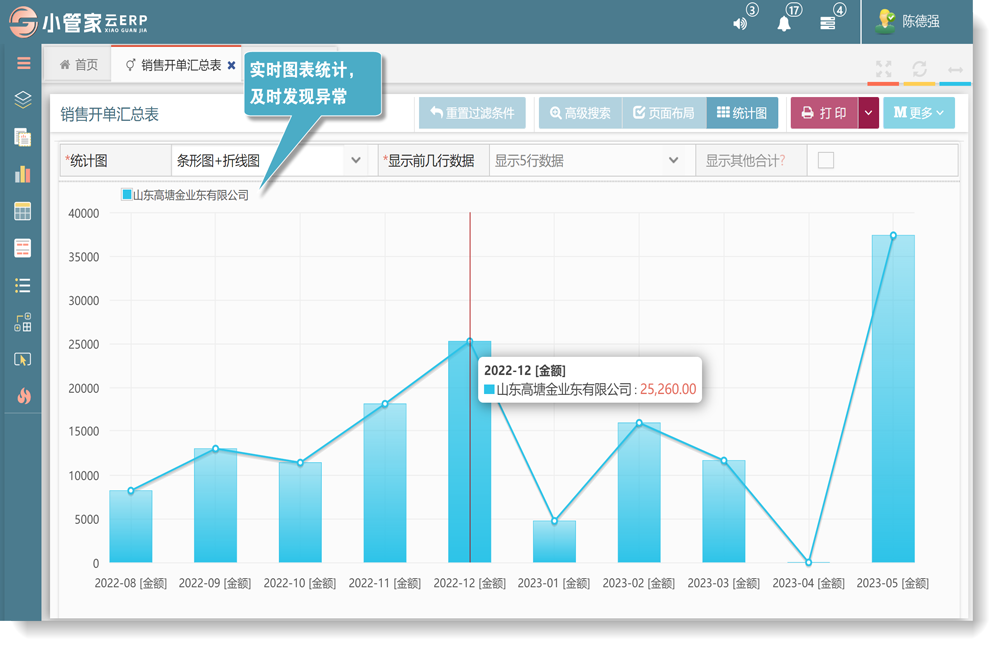Image resolution: width=1000 pixels, height=651 pixels.
Task: Open the bar chart icon in sidebar
Action: 23,174
